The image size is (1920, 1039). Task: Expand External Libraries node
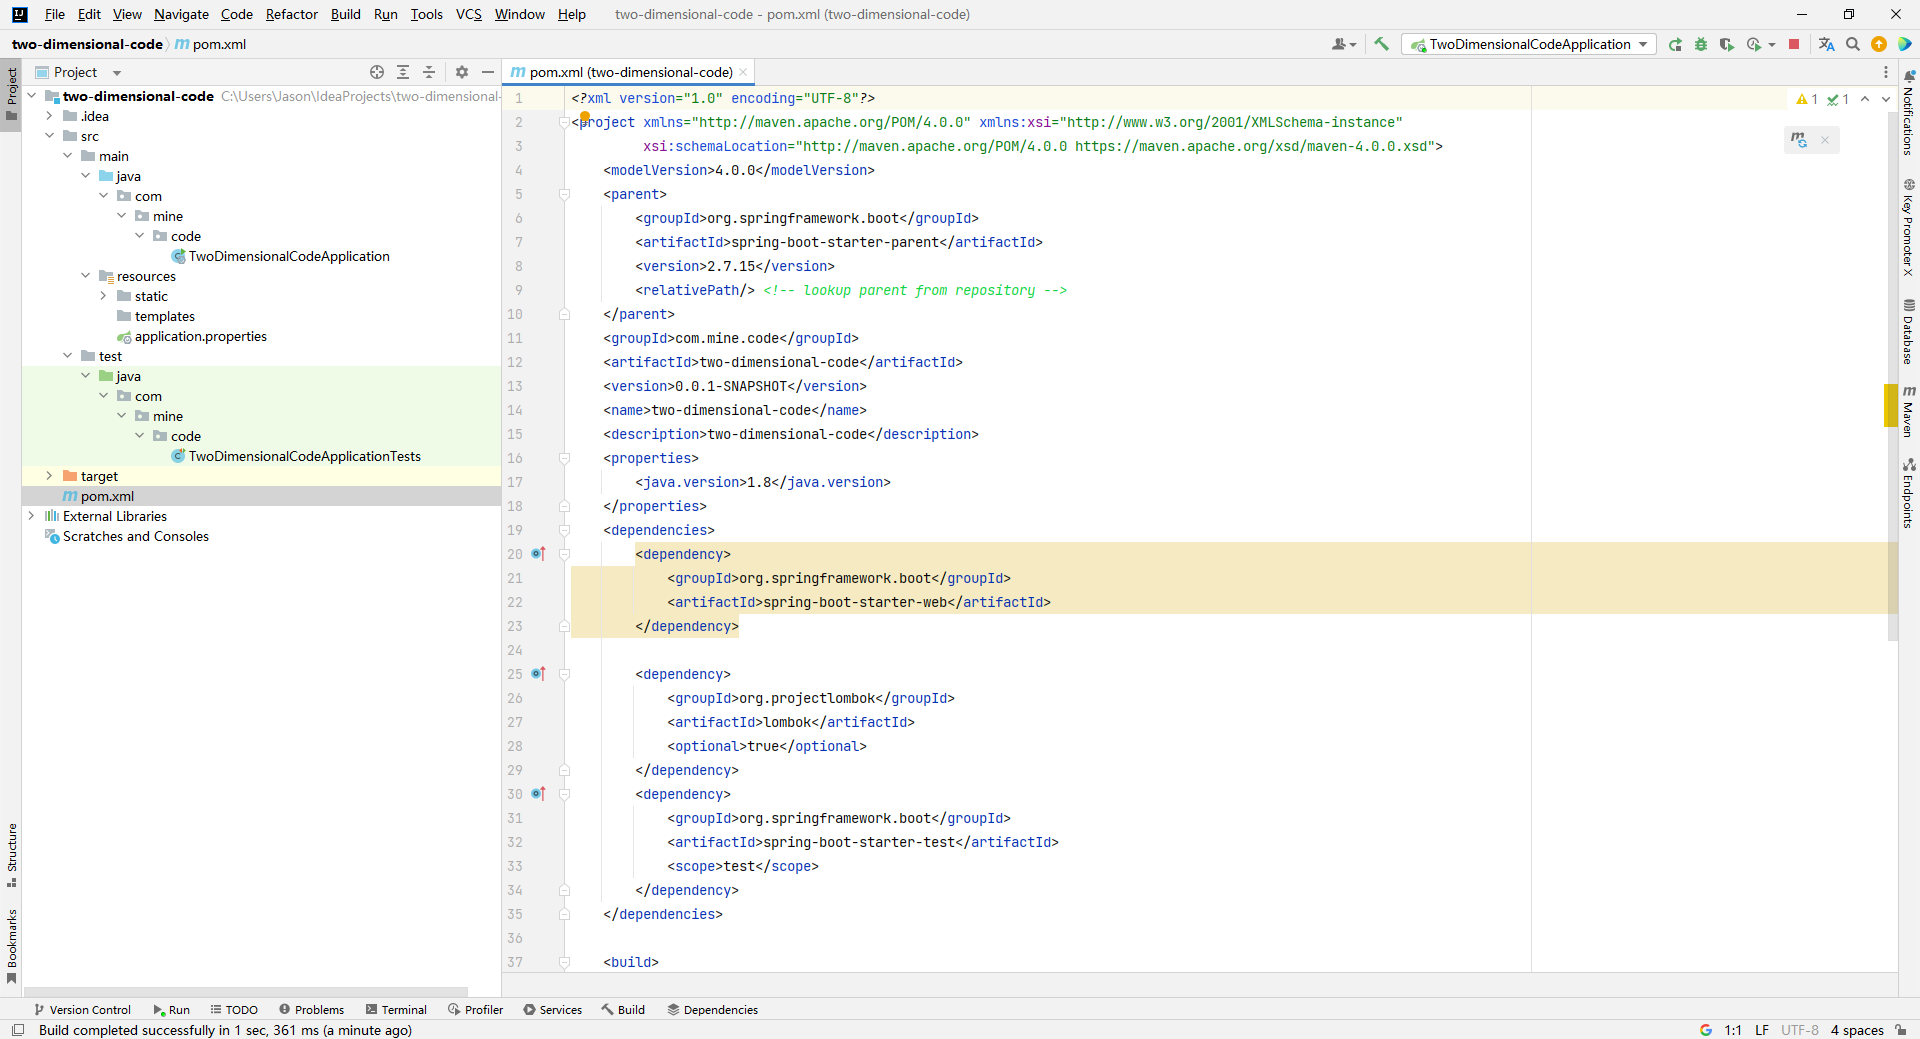pyautogui.click(x=31, y=516)
